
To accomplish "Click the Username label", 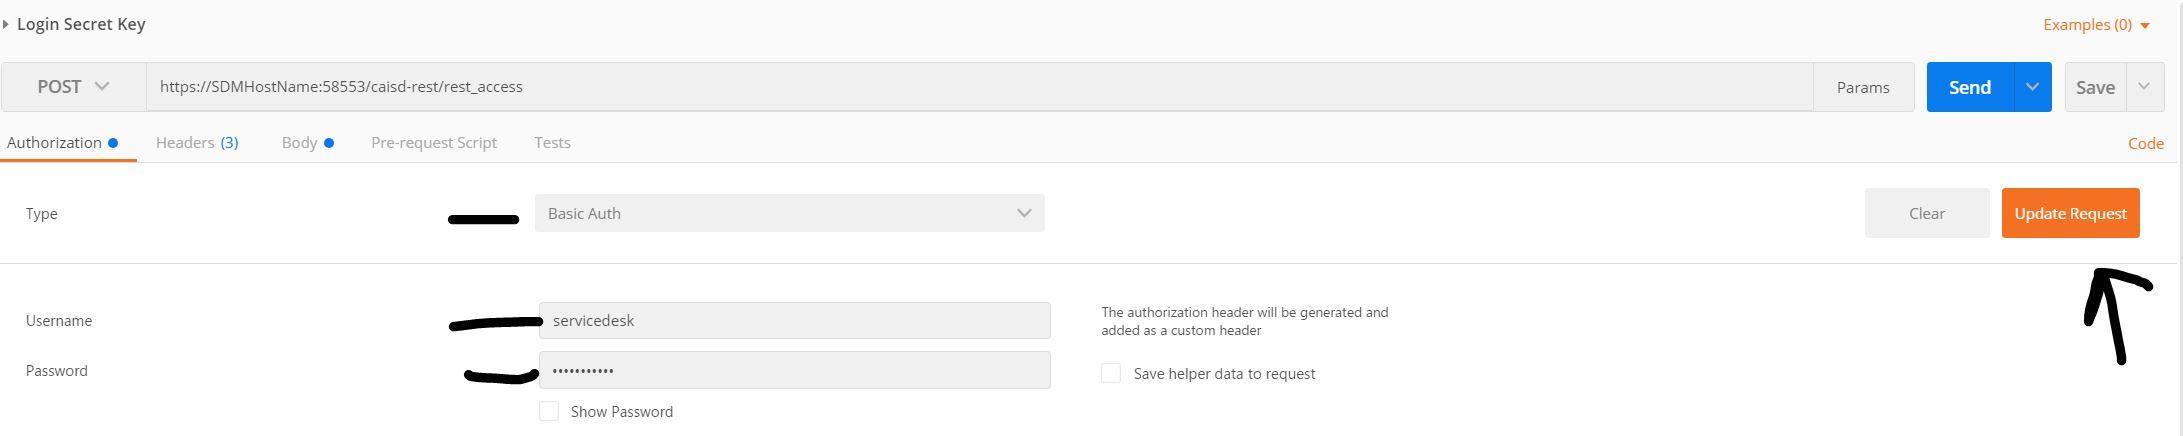I will [x=59, y=321].
